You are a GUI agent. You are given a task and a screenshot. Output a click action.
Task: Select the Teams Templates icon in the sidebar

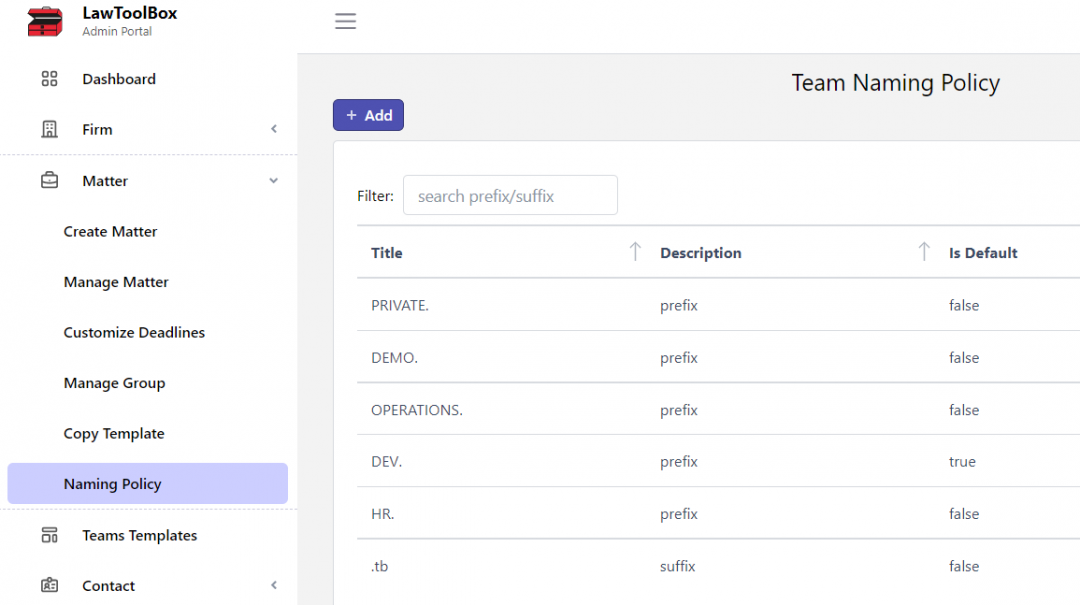(49, 535)
